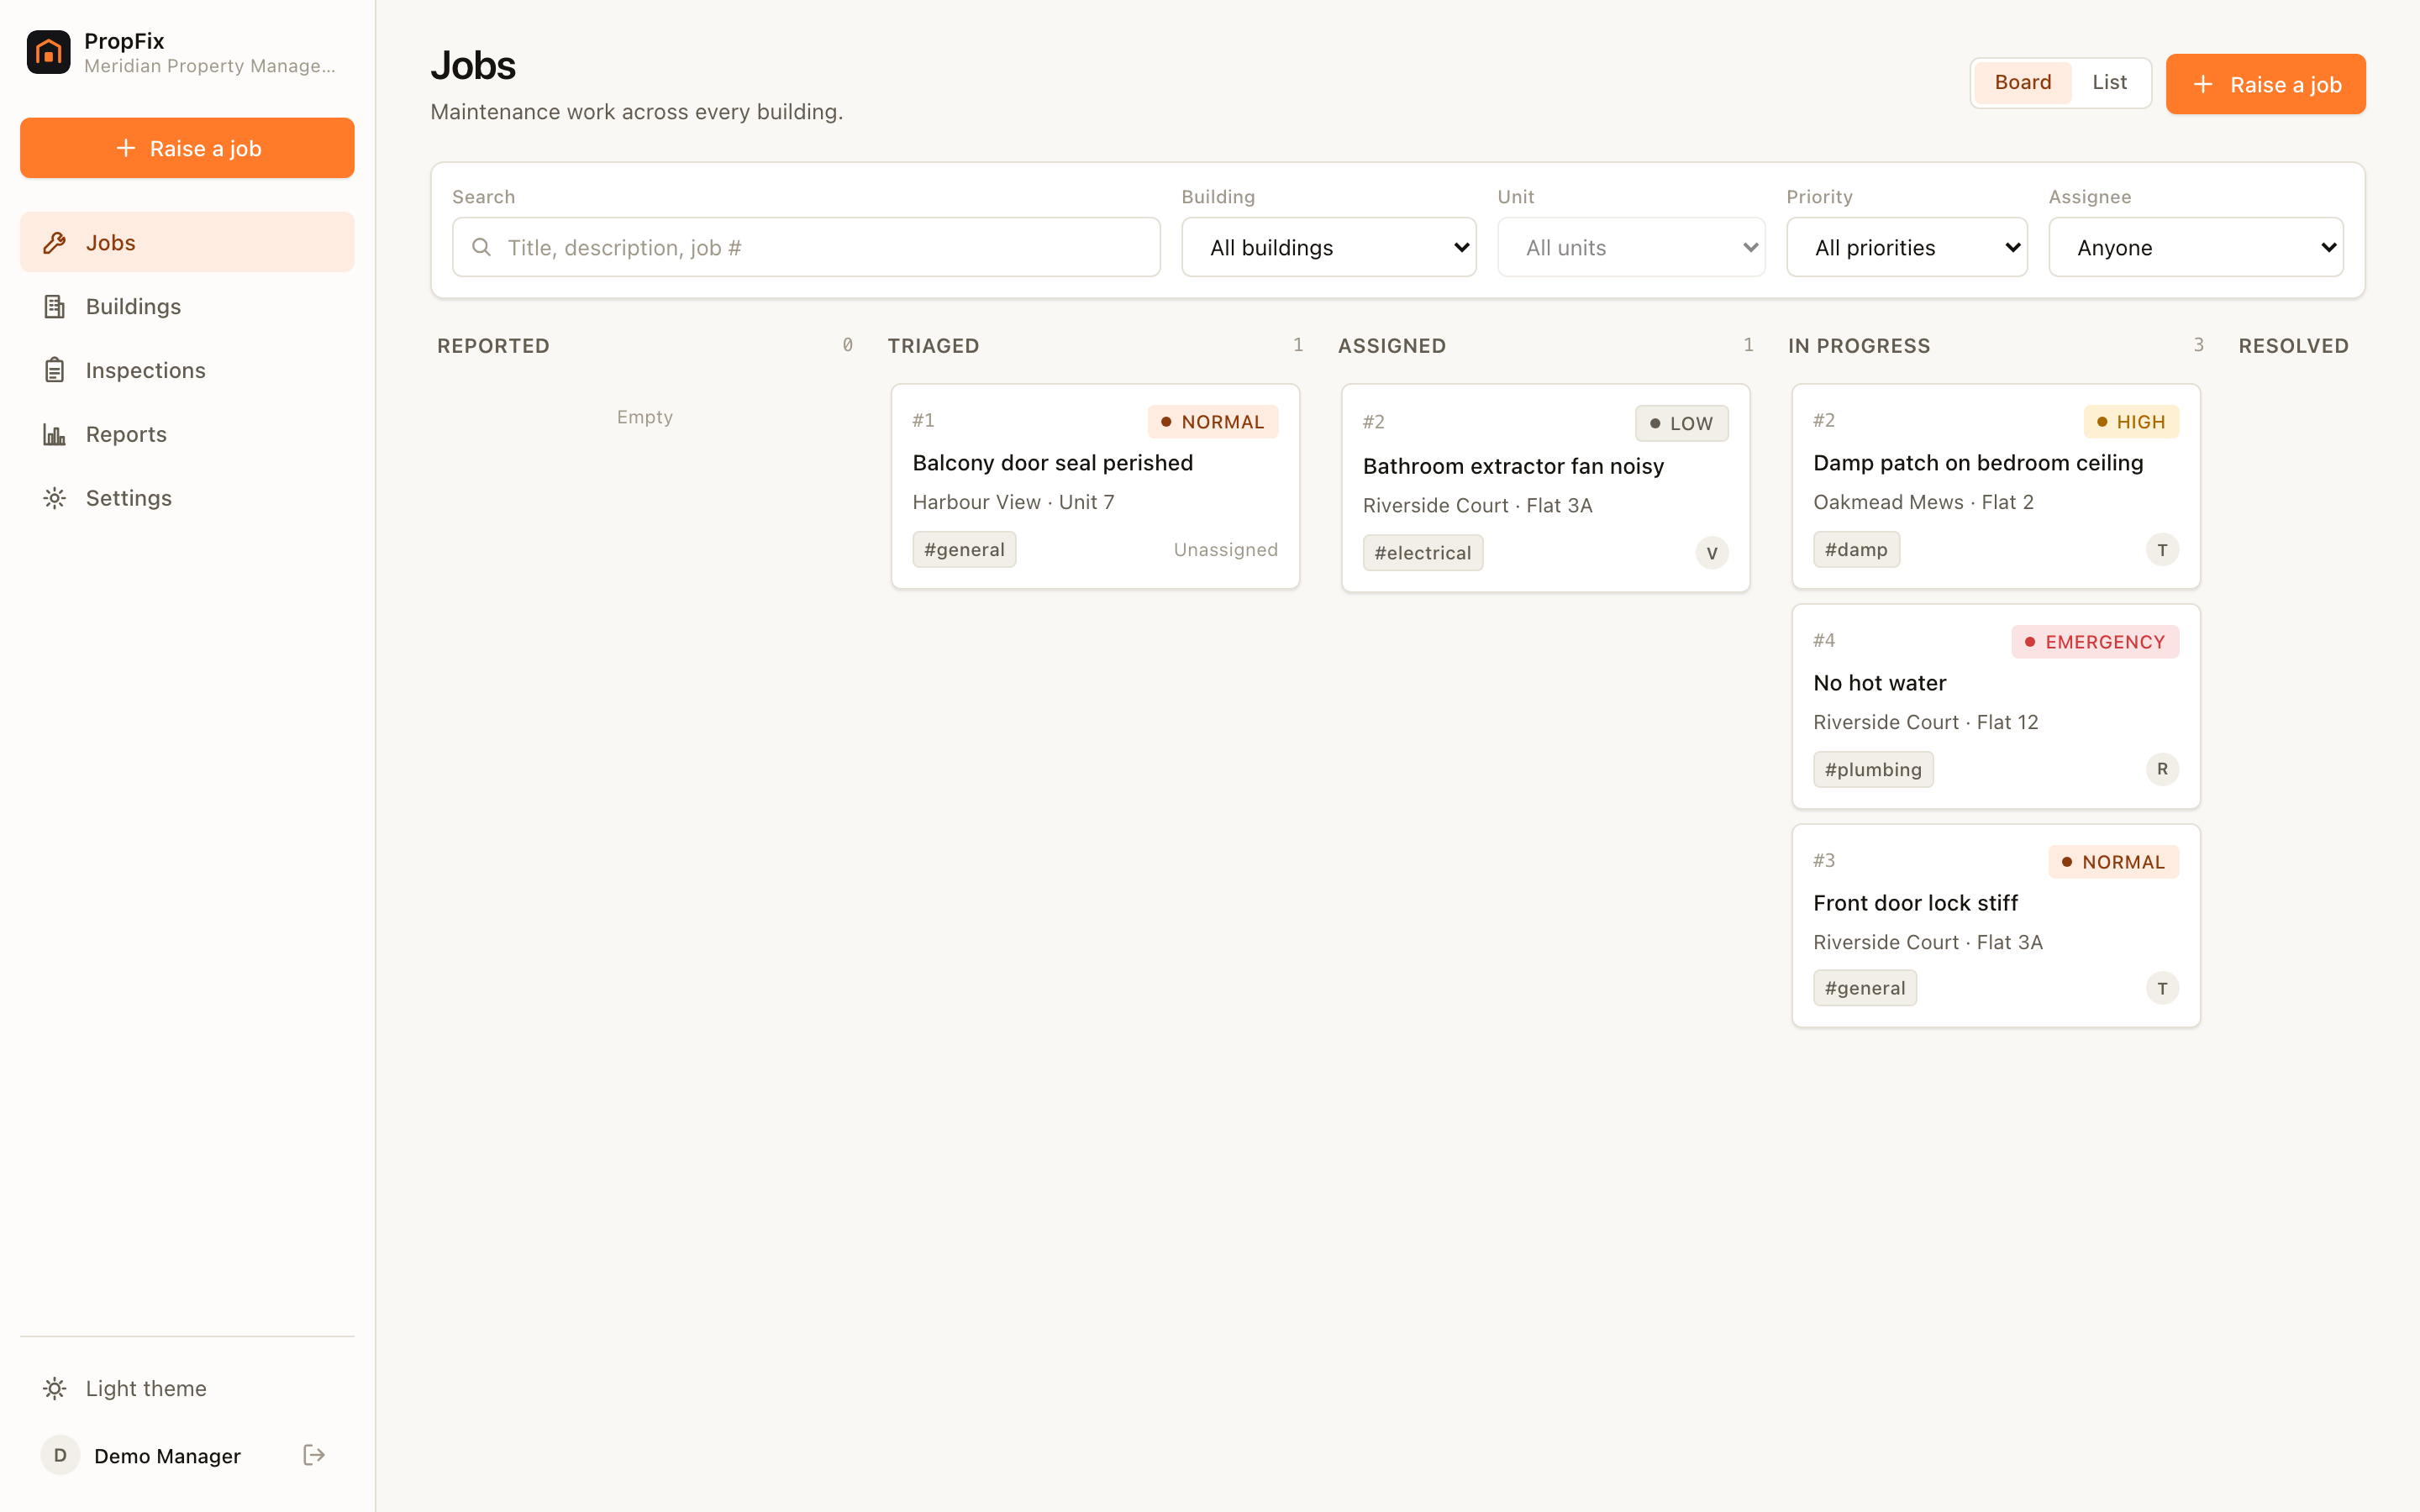Click the #electrical tag

[1422, 553]
